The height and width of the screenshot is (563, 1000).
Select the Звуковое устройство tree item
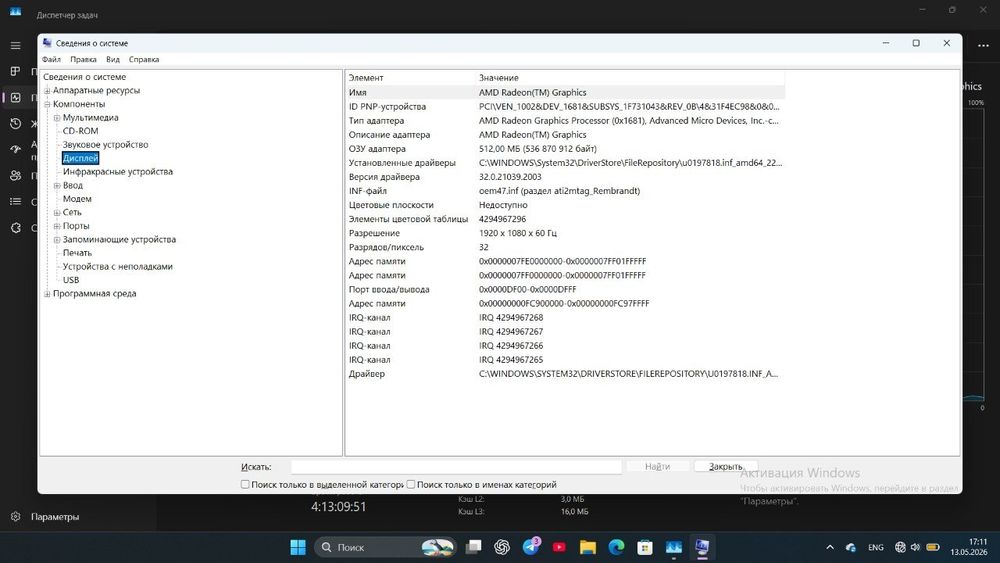click(105, 145)
